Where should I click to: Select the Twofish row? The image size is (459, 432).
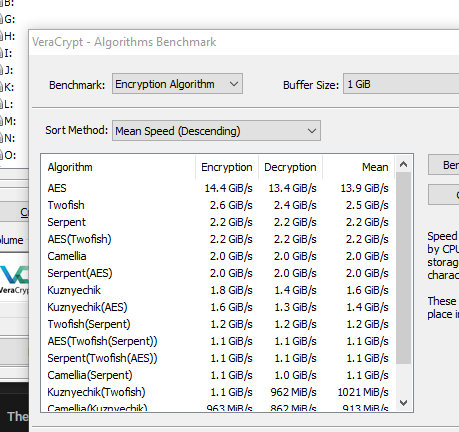[x=218, y=205]
